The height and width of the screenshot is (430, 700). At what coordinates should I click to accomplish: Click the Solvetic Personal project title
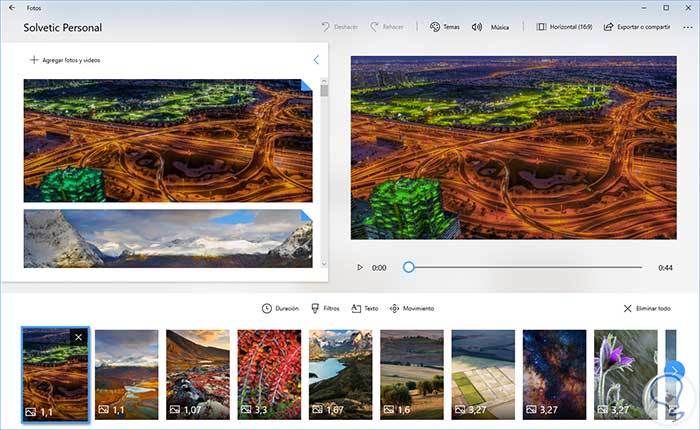62,28
